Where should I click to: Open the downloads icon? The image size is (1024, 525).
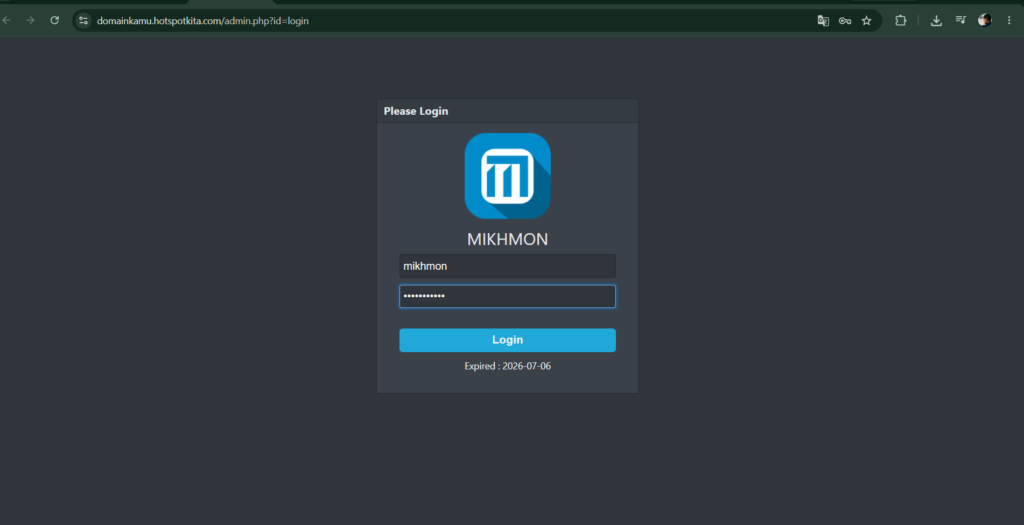[x=936, y=21]
